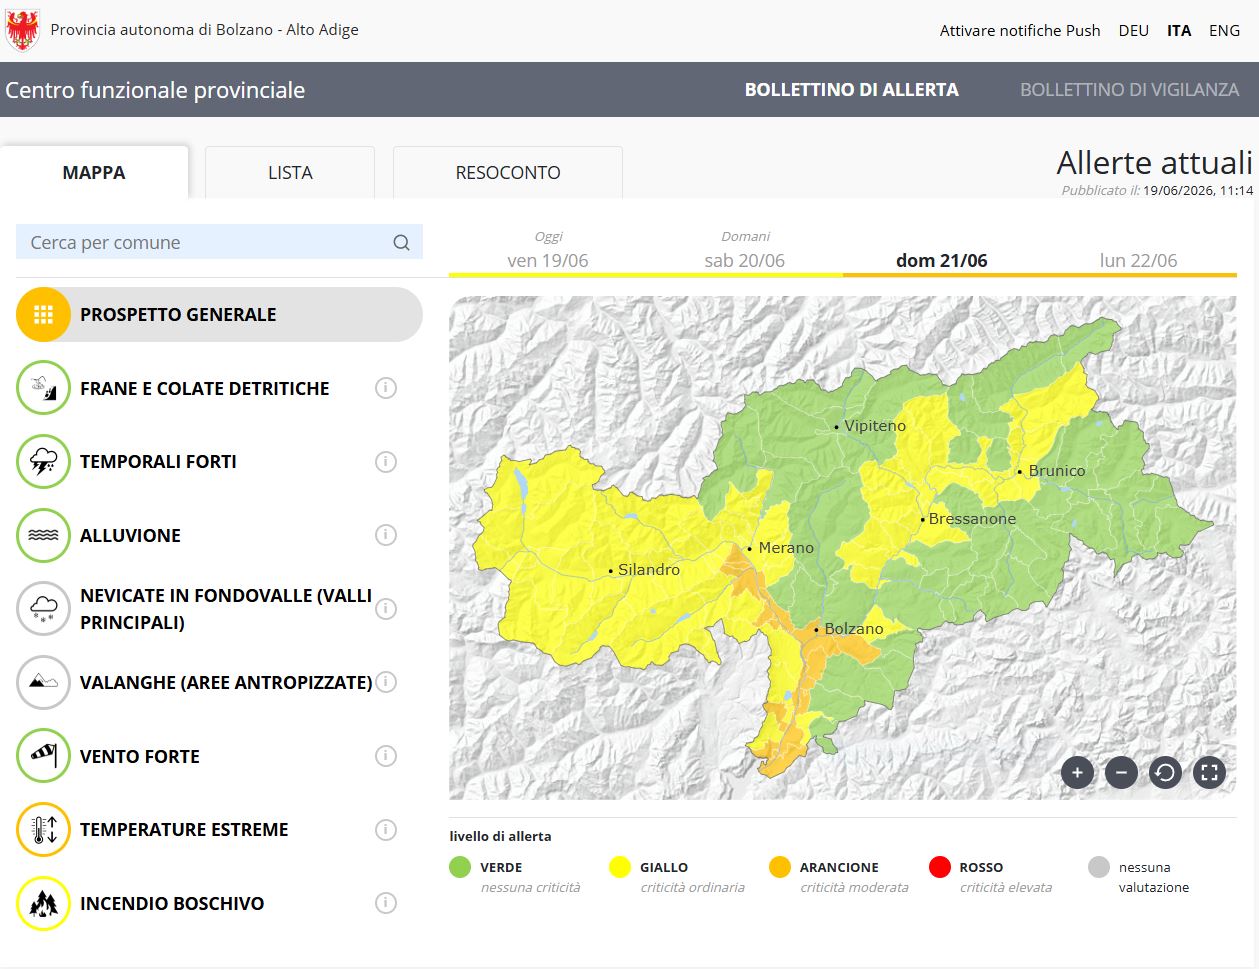The width and height of the screenshot is (1259, 969).
Task: Click Provincia autonoma di Bolzano - Alto Adige
Action: click(204, 30)
